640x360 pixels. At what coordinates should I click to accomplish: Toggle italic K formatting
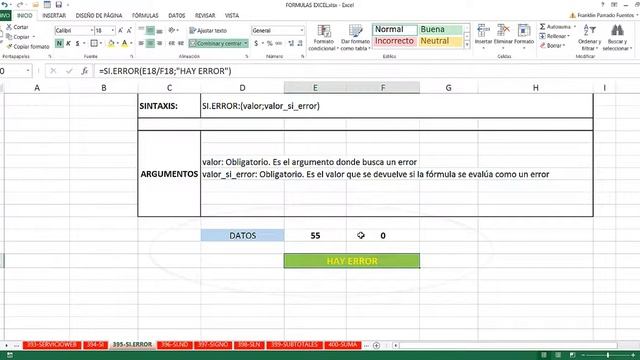[x=68, y=43]
